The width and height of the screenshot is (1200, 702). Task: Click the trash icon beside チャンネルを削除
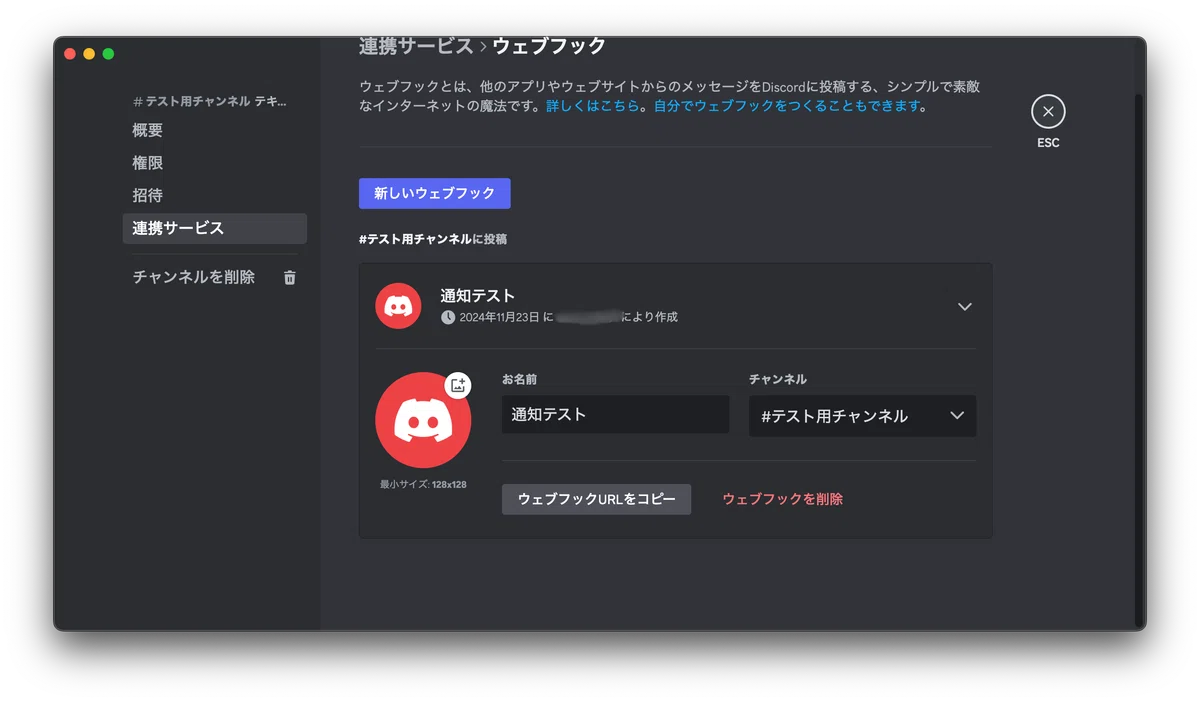tap(290, 278)
